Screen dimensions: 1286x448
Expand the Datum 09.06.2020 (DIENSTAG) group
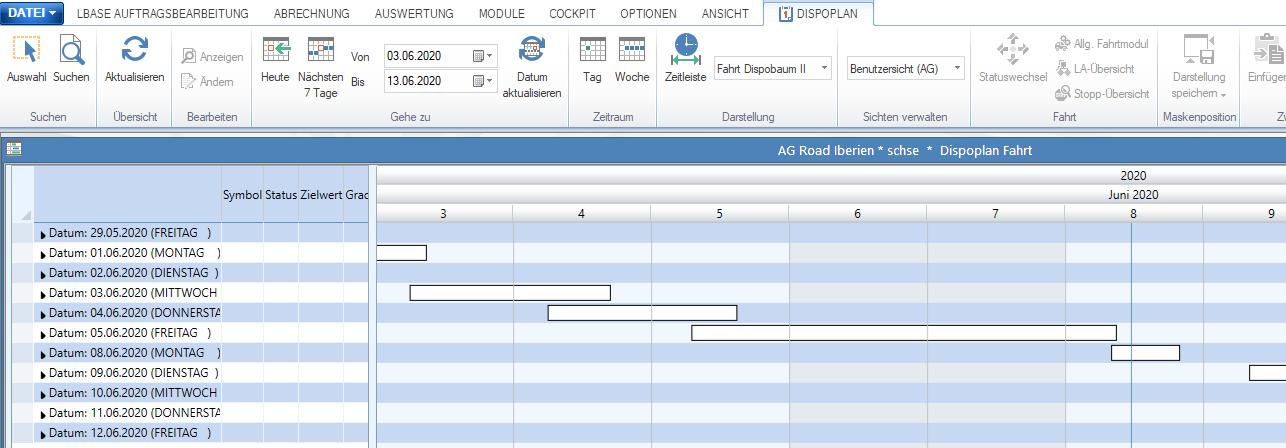tap(43, 374)
